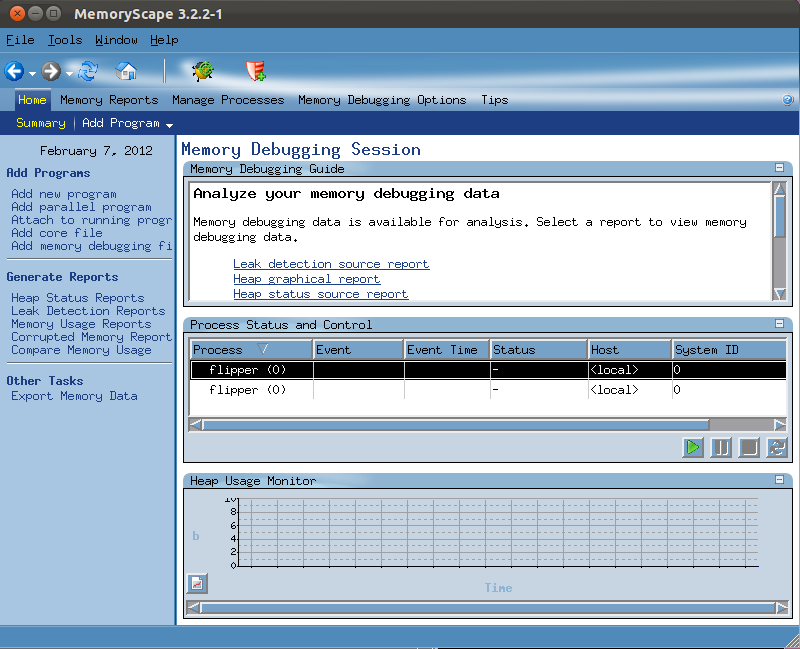Collapse the Memory Debugging Guide panel
Image resolution: width=800 pixels, height=649 pixels.
[x=779, y=169]
